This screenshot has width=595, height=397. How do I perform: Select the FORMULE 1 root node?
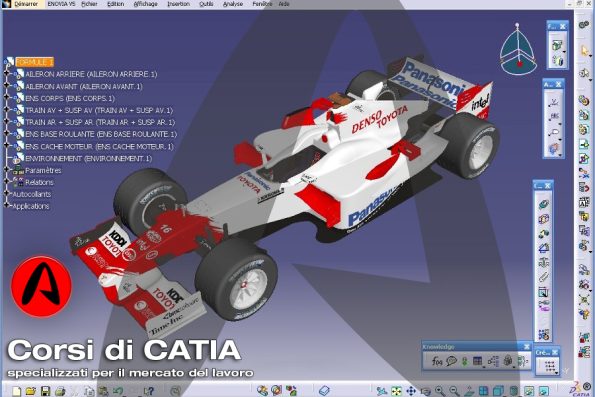coord(34,62)
